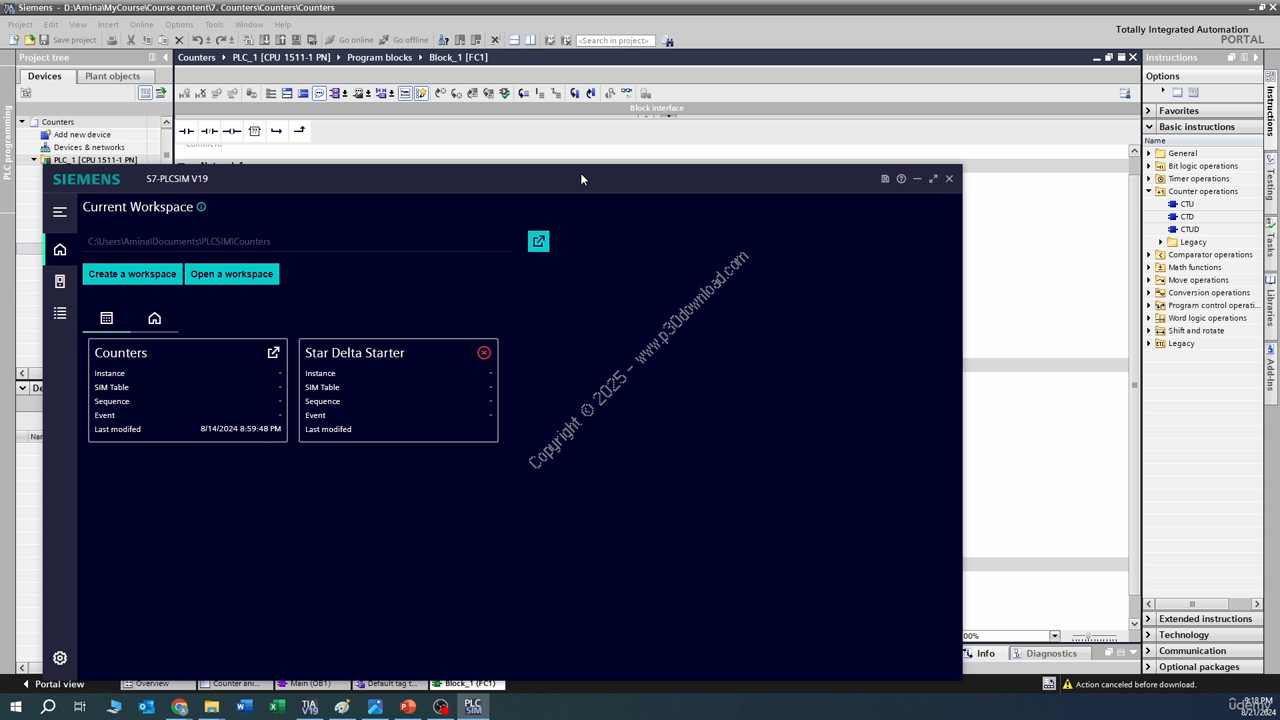Select the recent workspaces calendar tab

coord(107,318)
